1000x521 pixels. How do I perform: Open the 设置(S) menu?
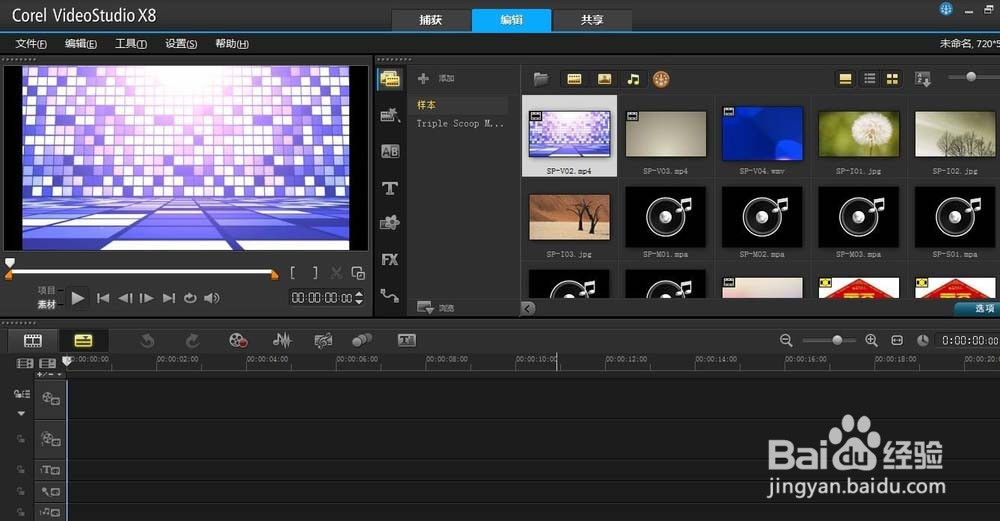(181, 44)
